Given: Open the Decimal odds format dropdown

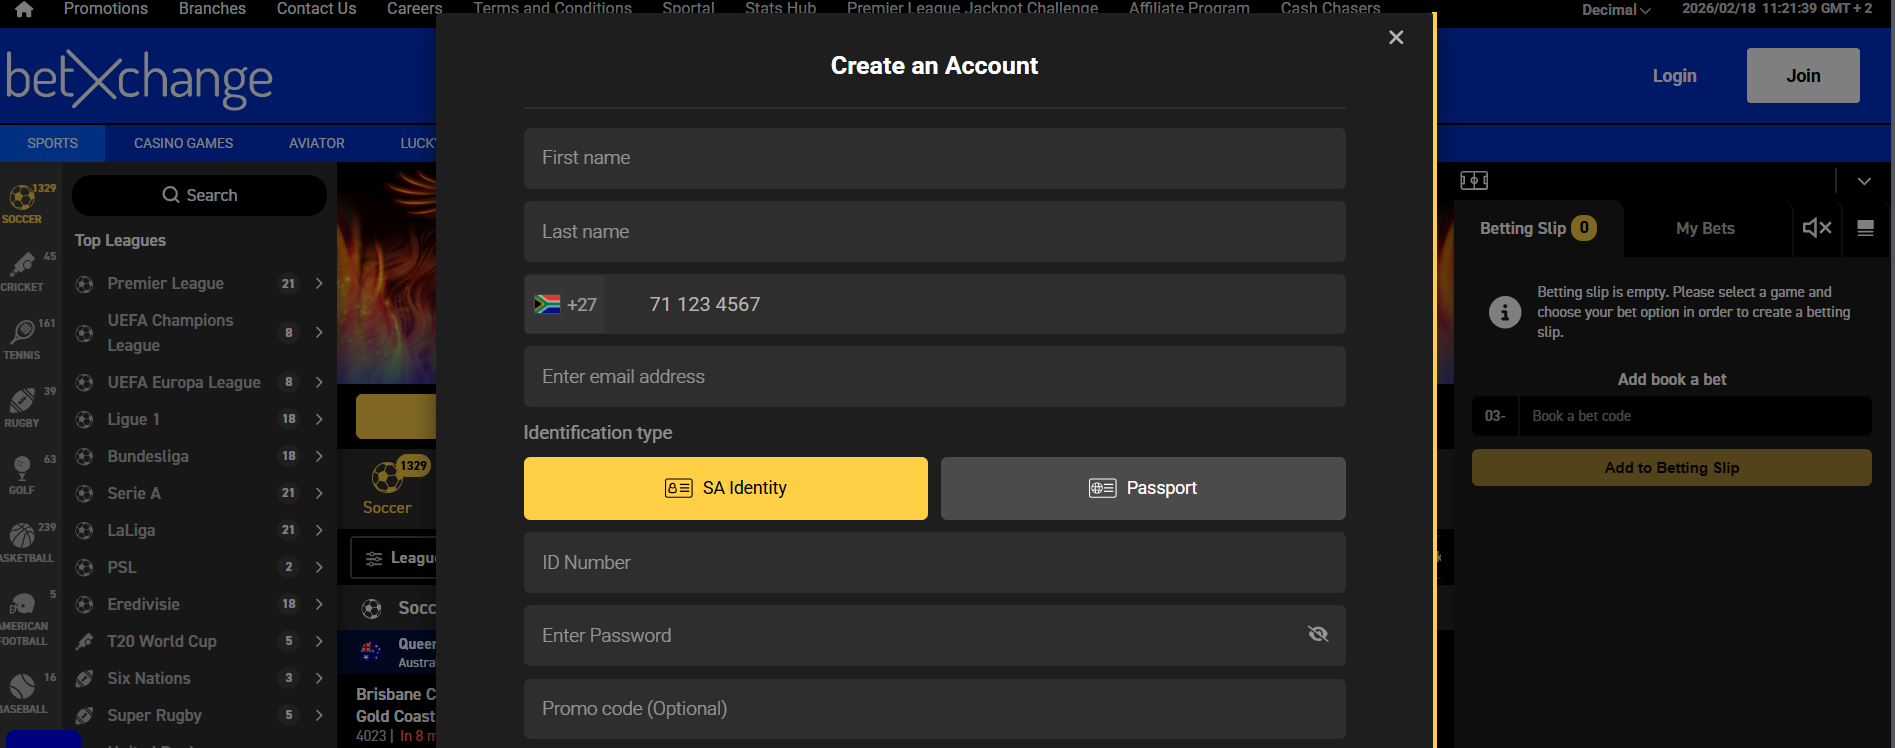Looking at the screenshot, I should (1615, 10).
